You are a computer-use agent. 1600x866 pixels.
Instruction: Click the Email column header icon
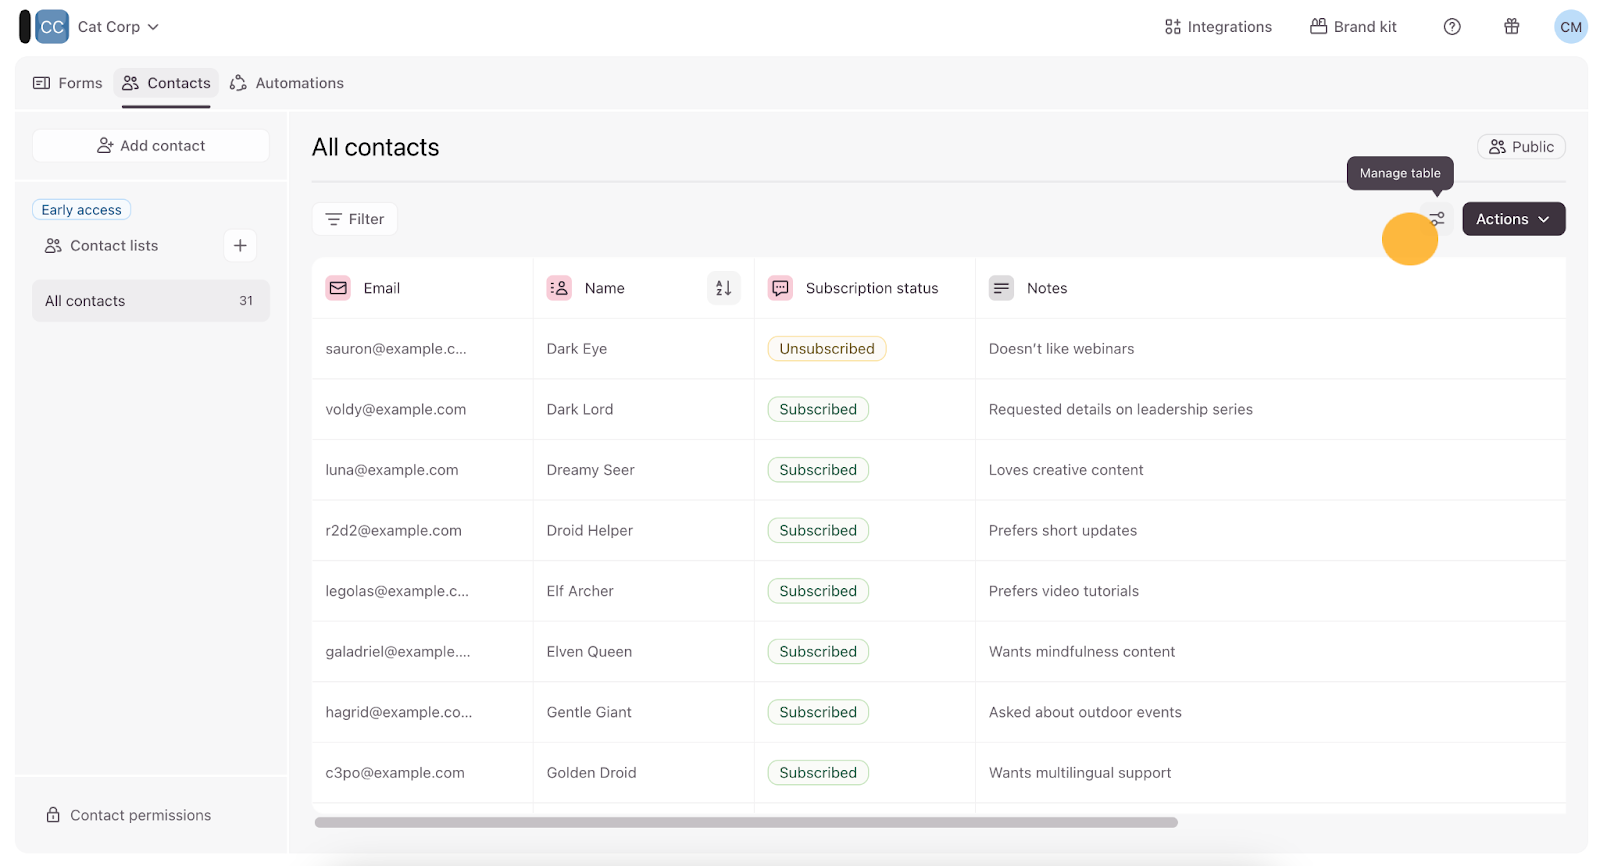pyautogui.click(x=338, y=288)
